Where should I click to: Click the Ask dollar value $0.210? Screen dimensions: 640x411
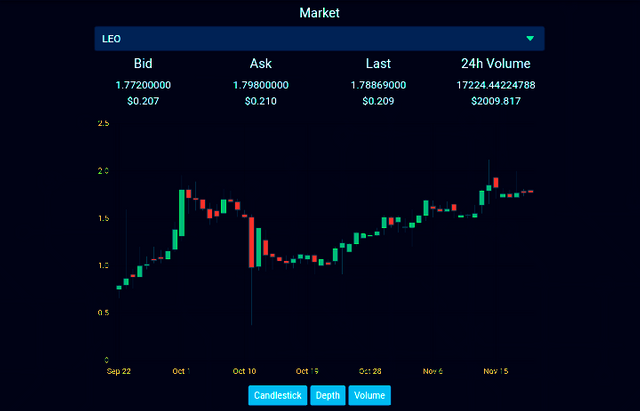tap(261, 101)
